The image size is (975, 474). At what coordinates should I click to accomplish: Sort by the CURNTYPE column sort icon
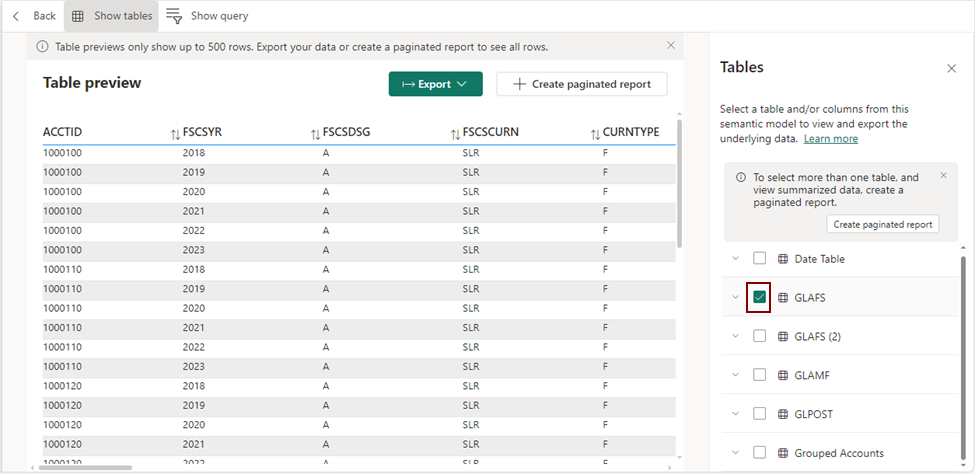595,133
